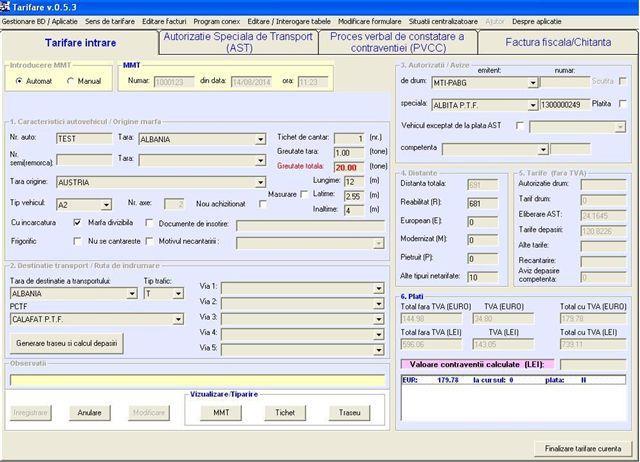Open the Tara dropdown showing ALBANIA for Nr. auto
Viewport: 640px width, 462px height.
tap(260, 140)
